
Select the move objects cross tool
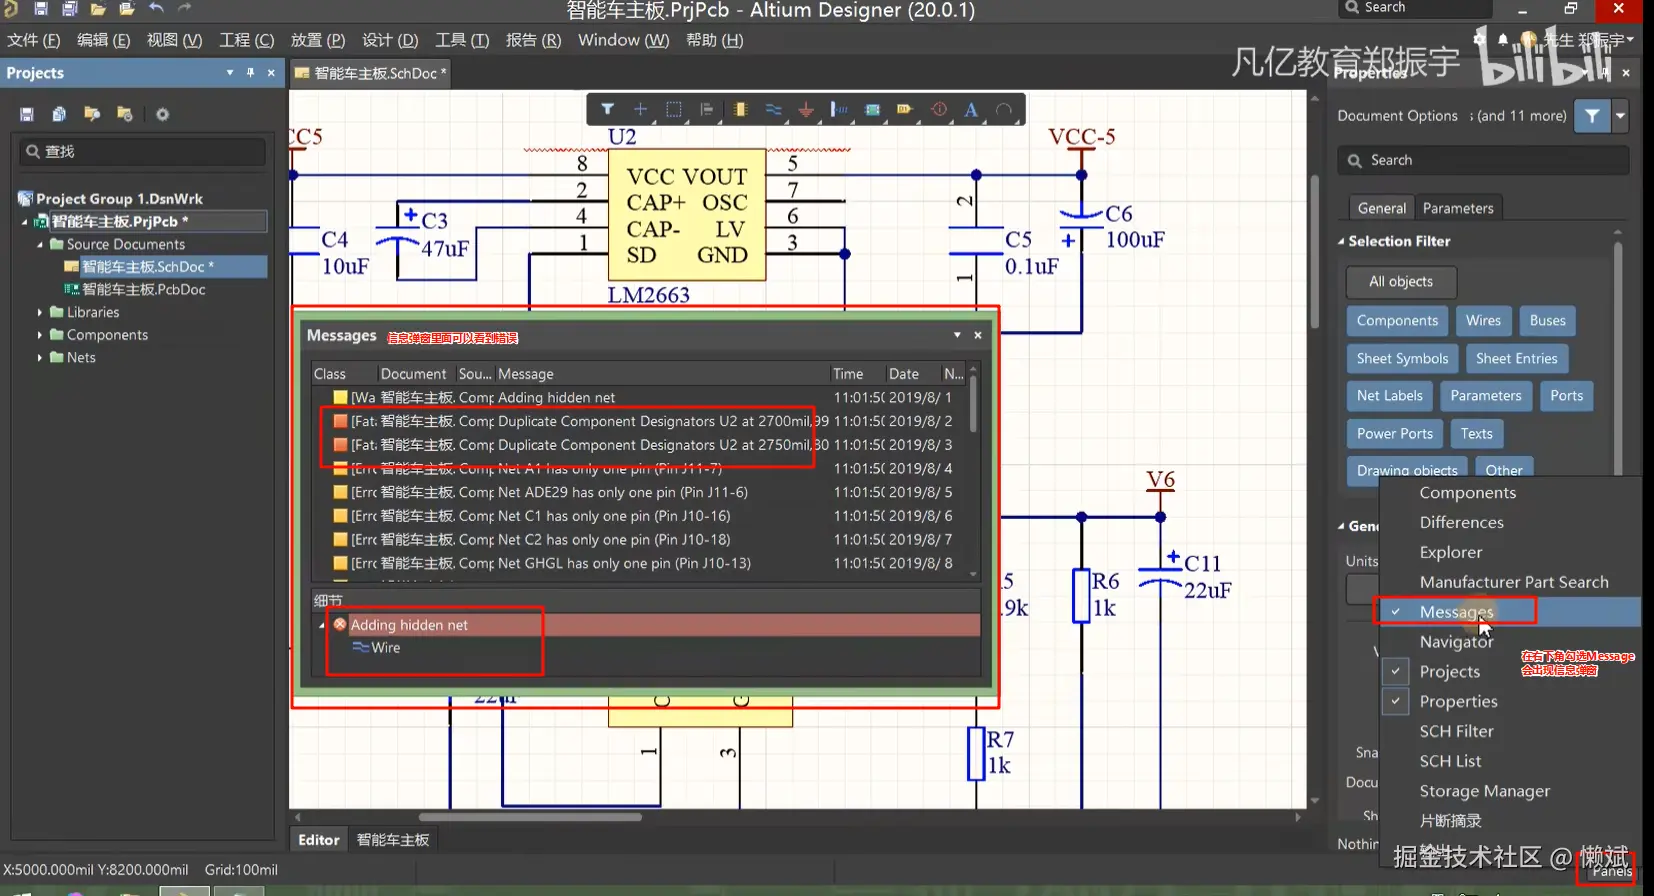pos(641,109)
